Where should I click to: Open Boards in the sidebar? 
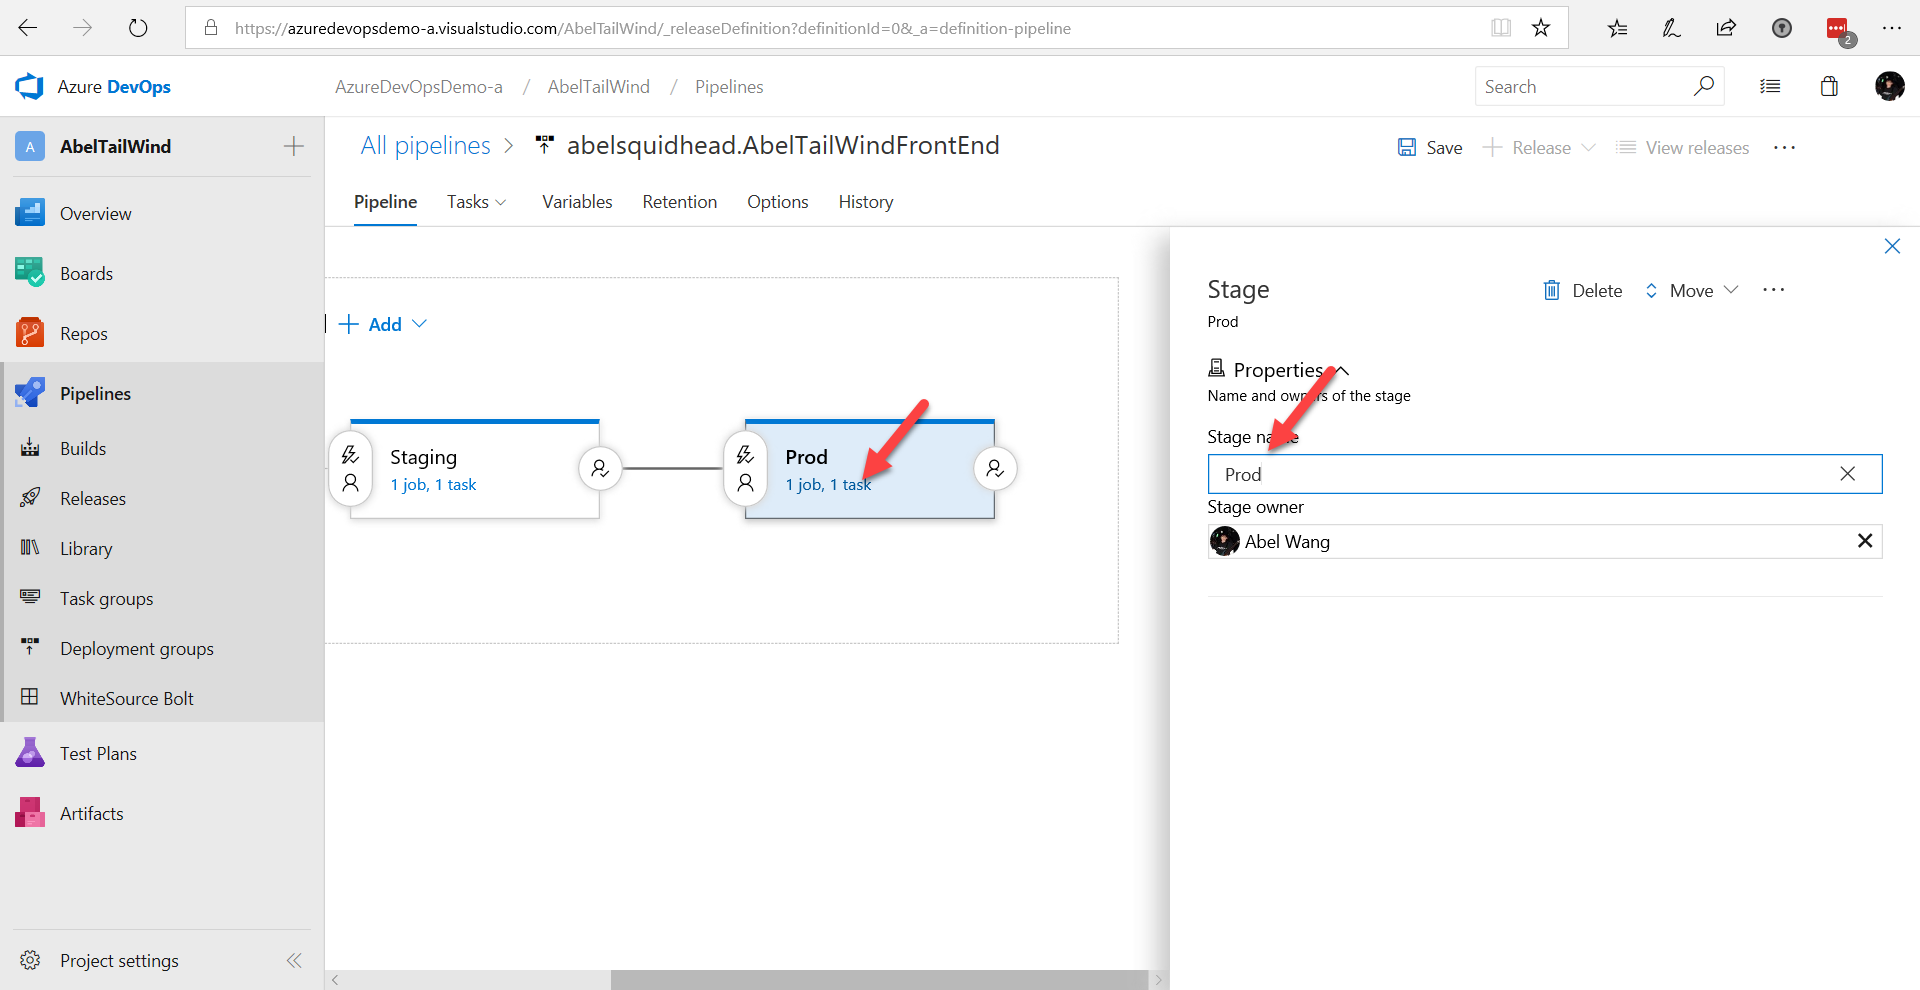tap(162, 273)
